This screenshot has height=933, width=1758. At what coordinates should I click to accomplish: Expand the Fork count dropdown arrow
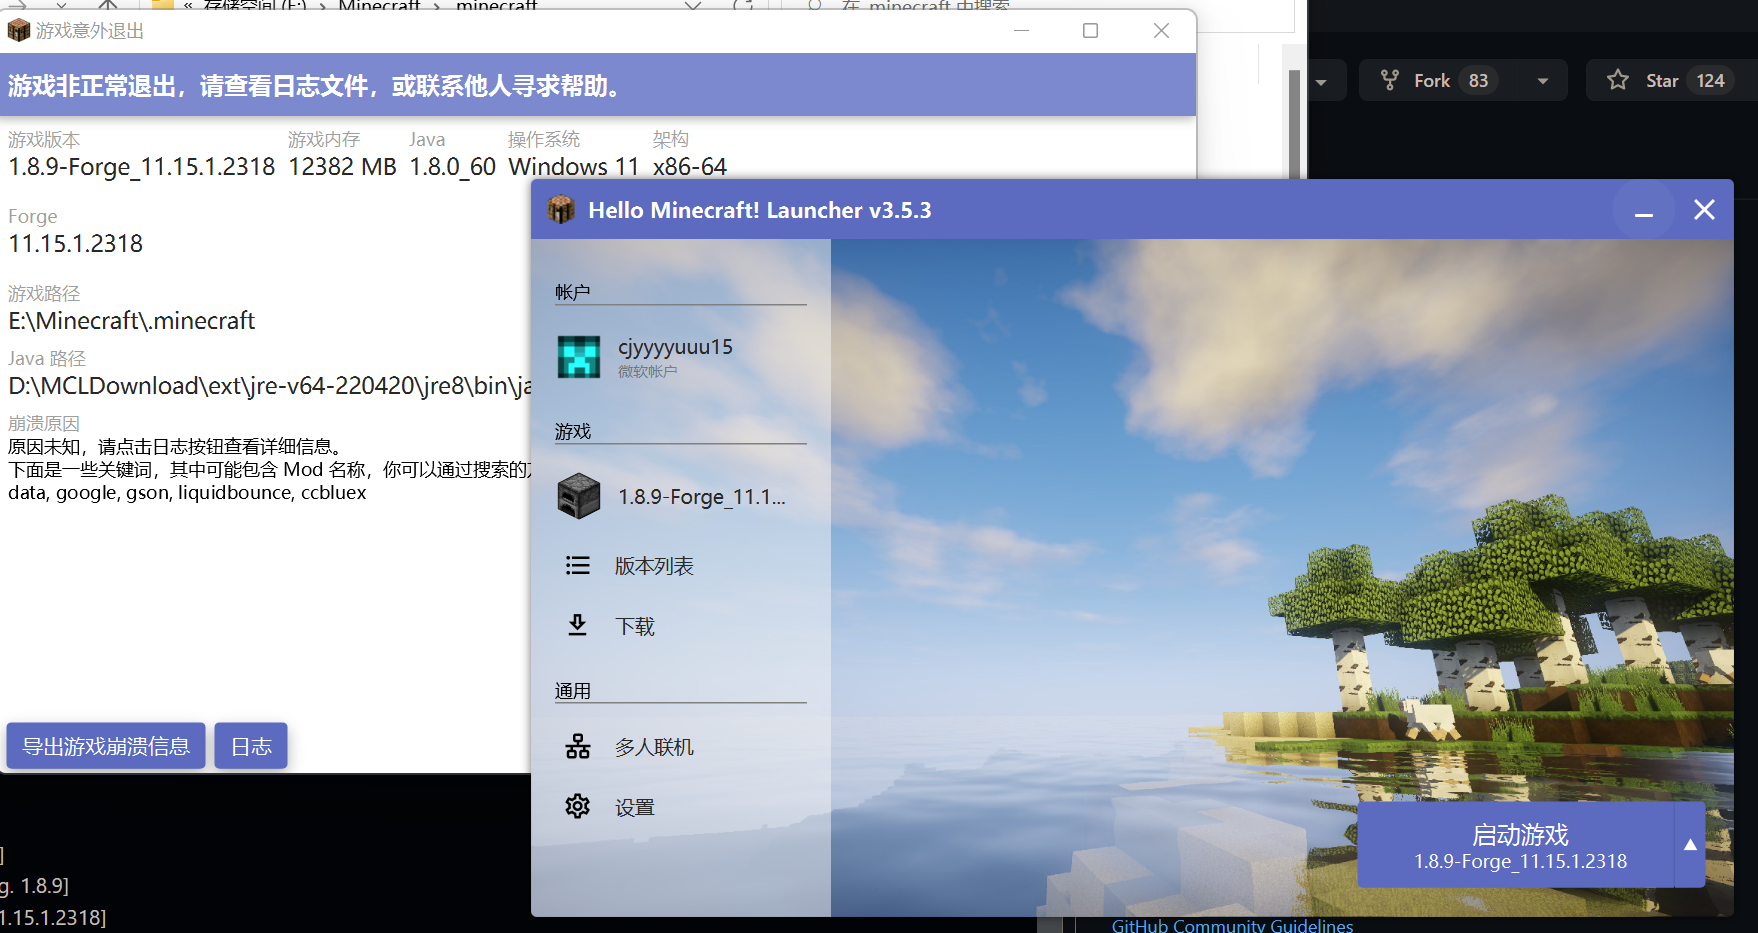1543,80
